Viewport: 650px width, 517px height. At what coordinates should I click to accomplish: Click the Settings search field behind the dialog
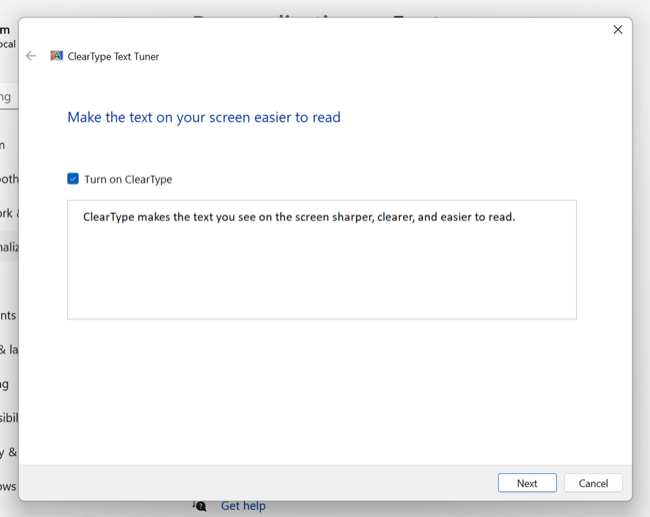(8, 97)
